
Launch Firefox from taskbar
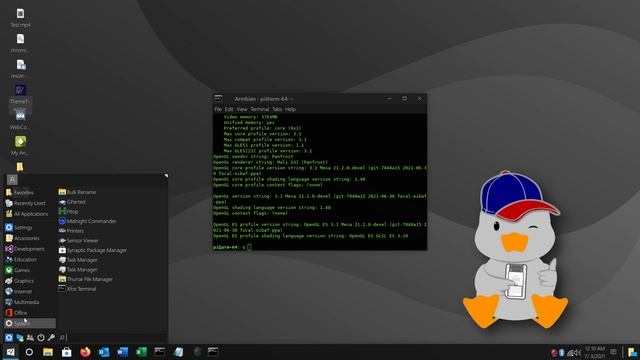tap(85, 352)
